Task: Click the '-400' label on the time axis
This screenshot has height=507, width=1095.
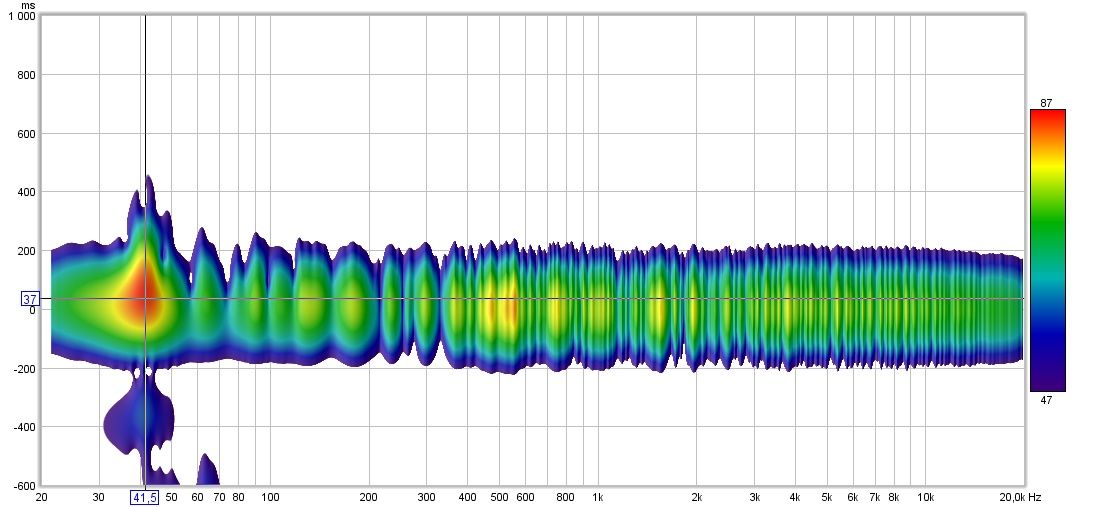Action: pyautogui.click(x=24, y=427)
